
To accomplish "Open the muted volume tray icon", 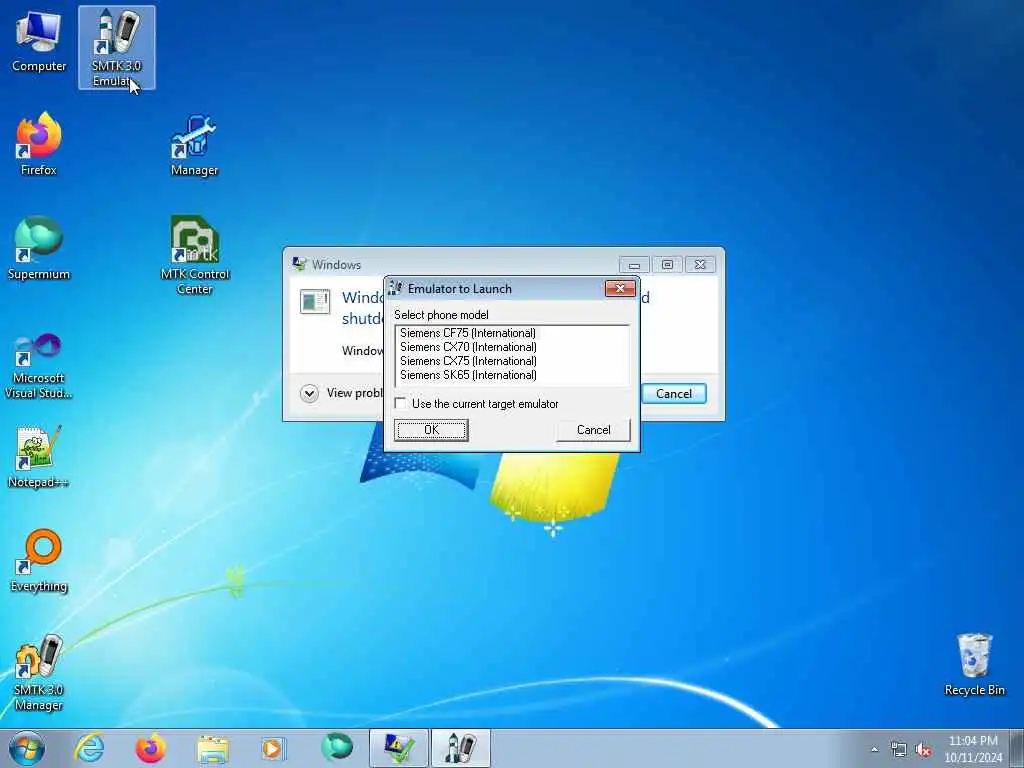I will 923,750.
